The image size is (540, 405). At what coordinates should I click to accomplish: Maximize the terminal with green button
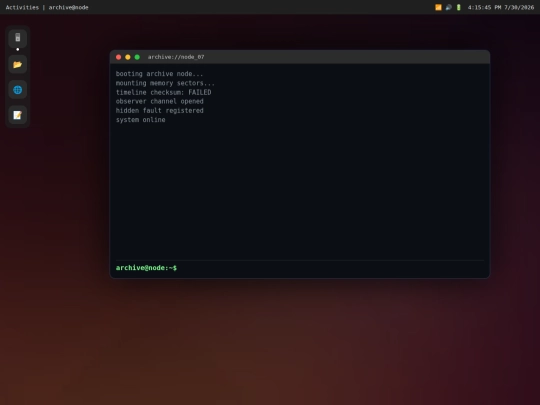[x=137, y=57]
